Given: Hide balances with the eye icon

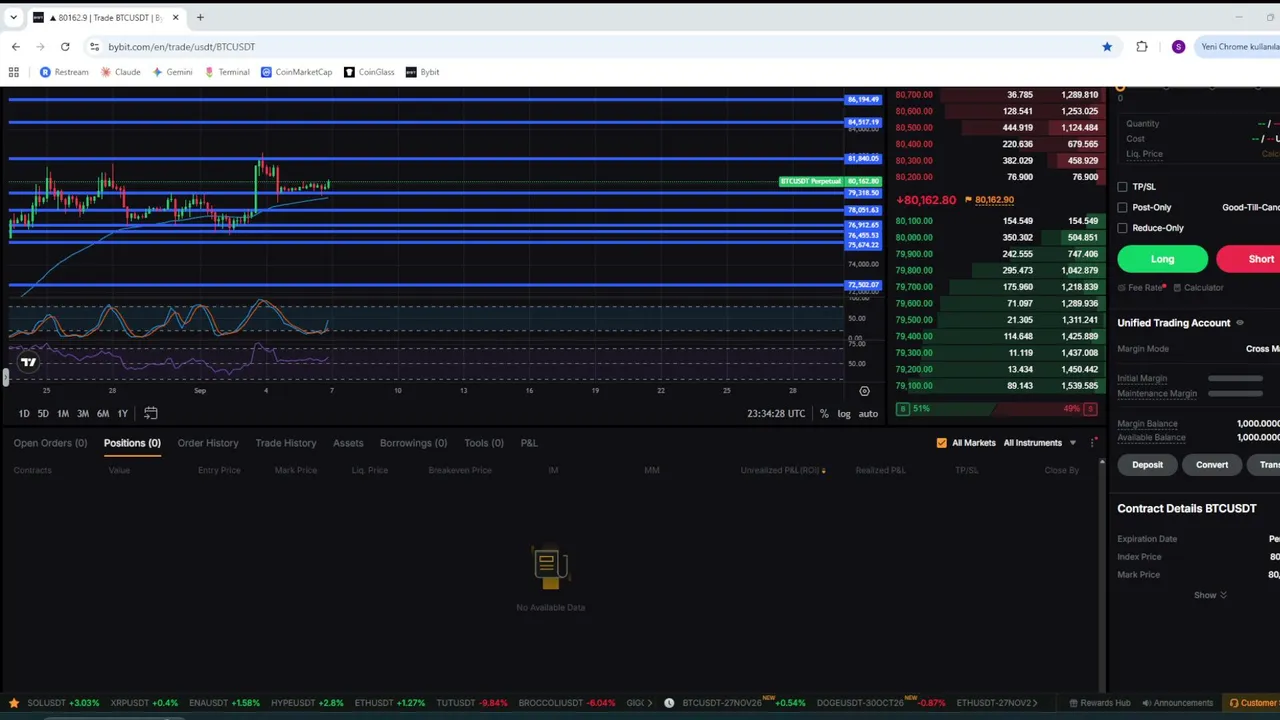Looking at the screenshot, I should pos(1240,323).
